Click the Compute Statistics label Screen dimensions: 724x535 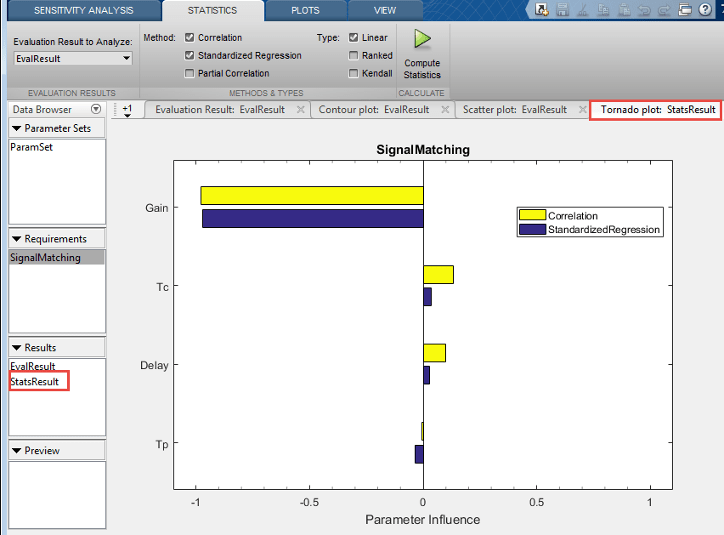click(x=422, y=69)
